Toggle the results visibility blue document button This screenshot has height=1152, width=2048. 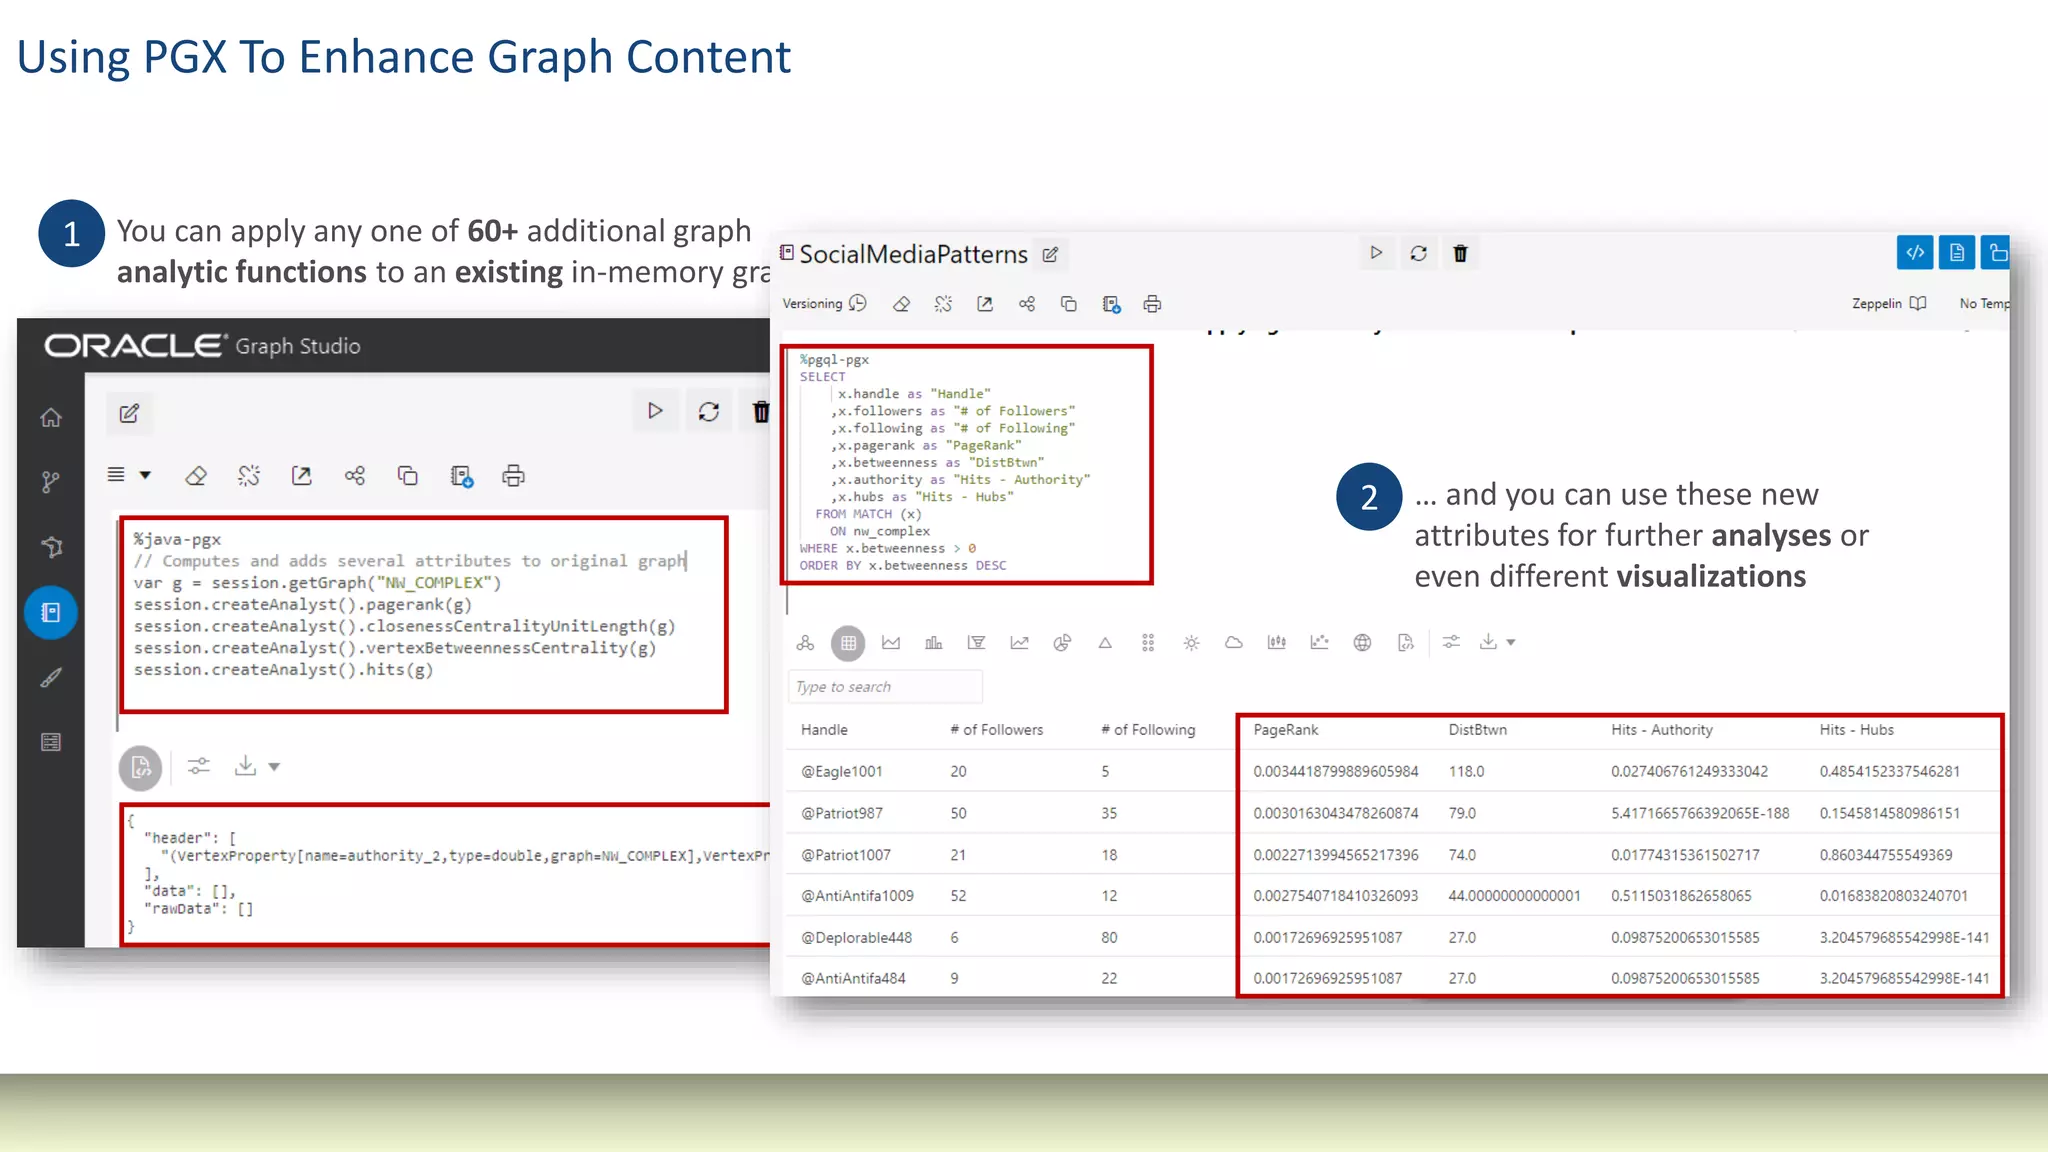(x=1957, y=252)
